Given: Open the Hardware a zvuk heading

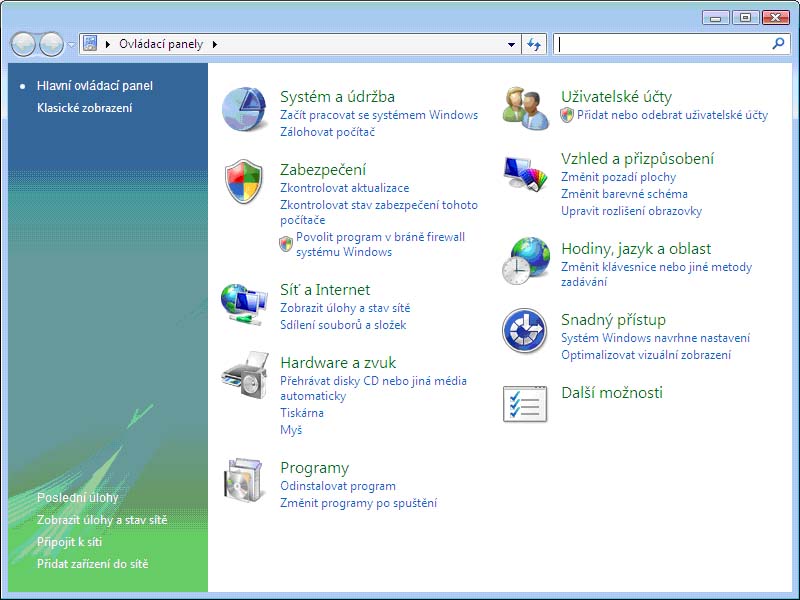Looking at the screenshot, I should pyautogui.click(x=338, y=362).
